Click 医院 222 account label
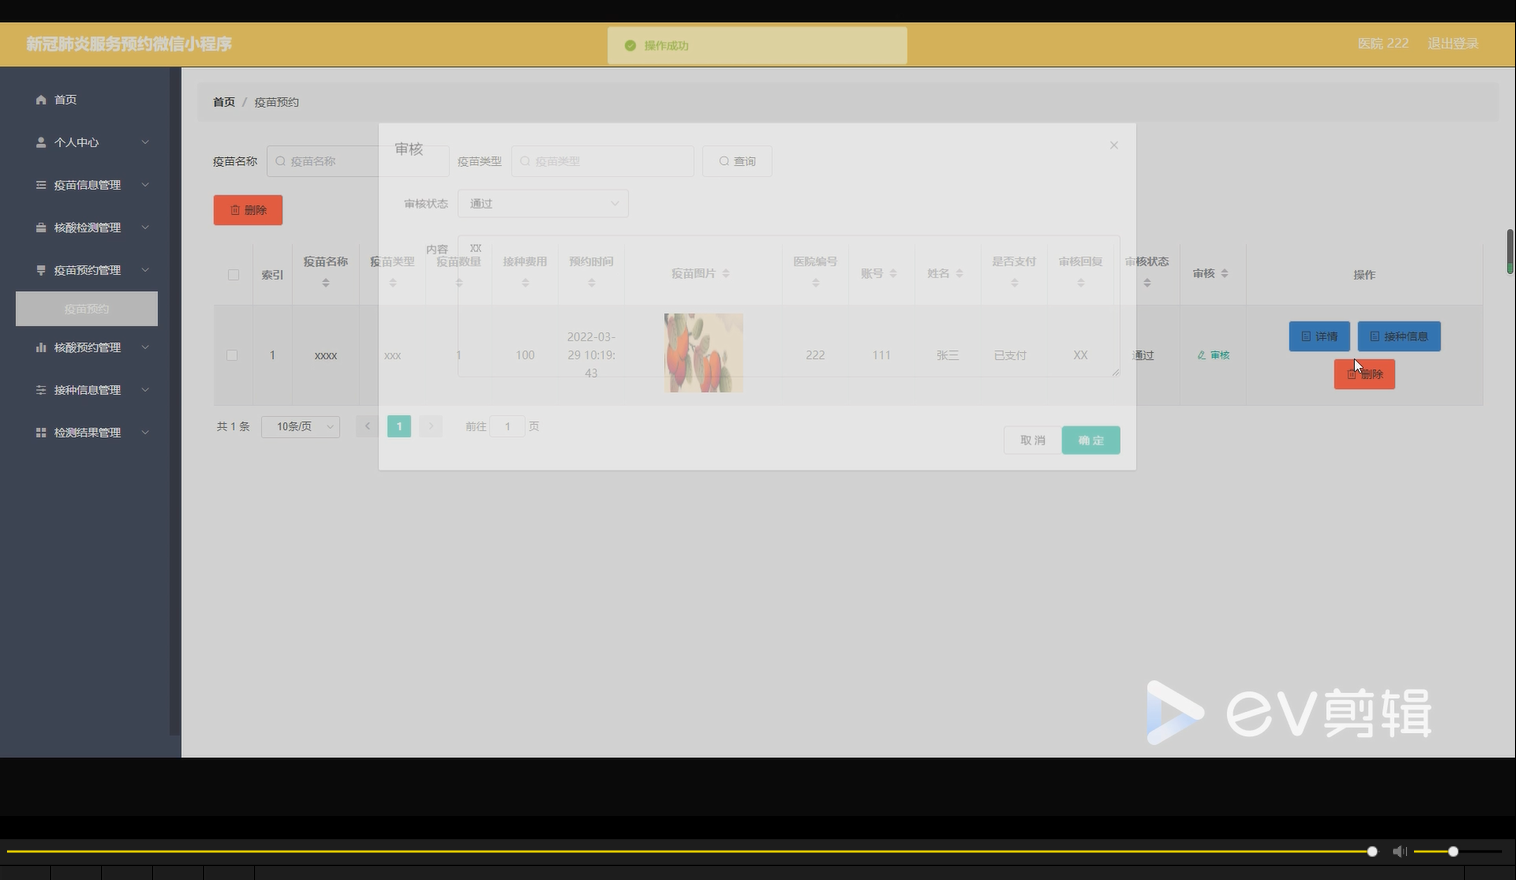Screen dimensions: 1516x880 (1383, 44)
